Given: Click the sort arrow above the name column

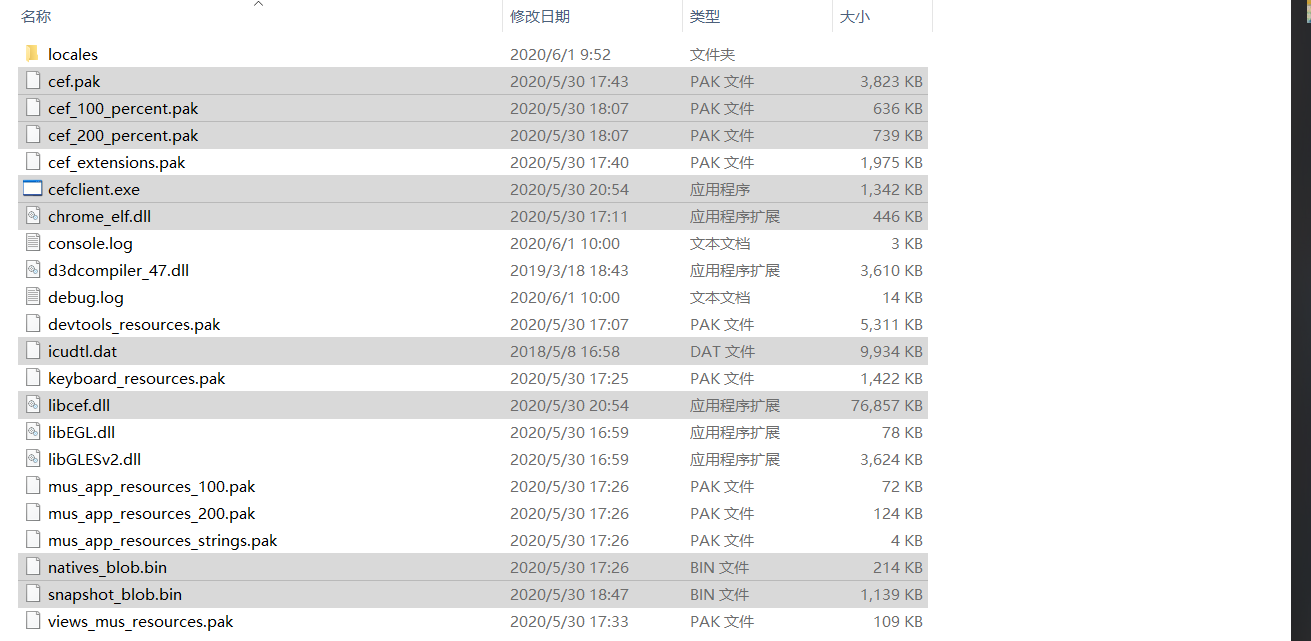Looking at the screenshot, I should (258, 4).
